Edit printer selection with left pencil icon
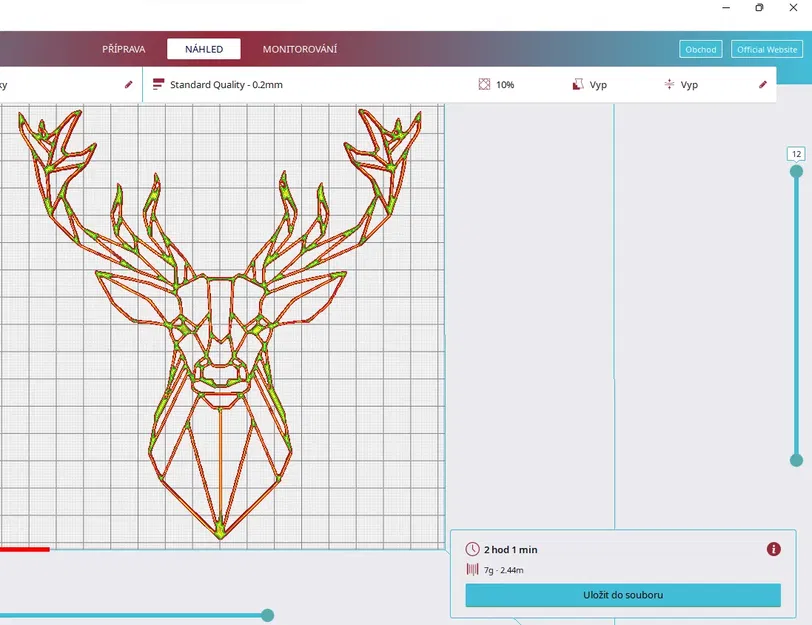 click(128, 84)
